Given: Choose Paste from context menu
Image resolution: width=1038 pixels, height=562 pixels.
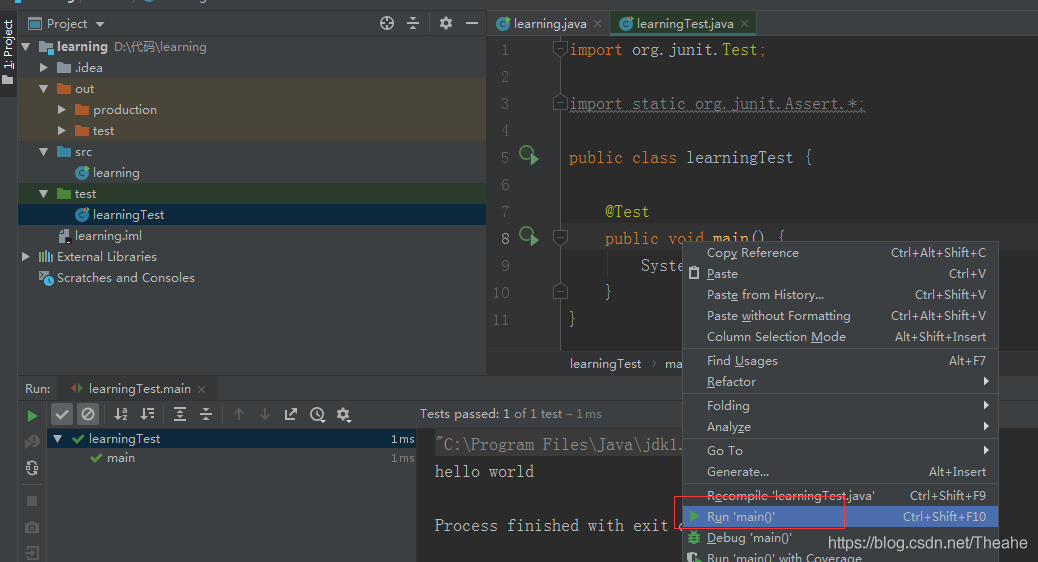Looking at the screenshot, I should click(840, 273).
